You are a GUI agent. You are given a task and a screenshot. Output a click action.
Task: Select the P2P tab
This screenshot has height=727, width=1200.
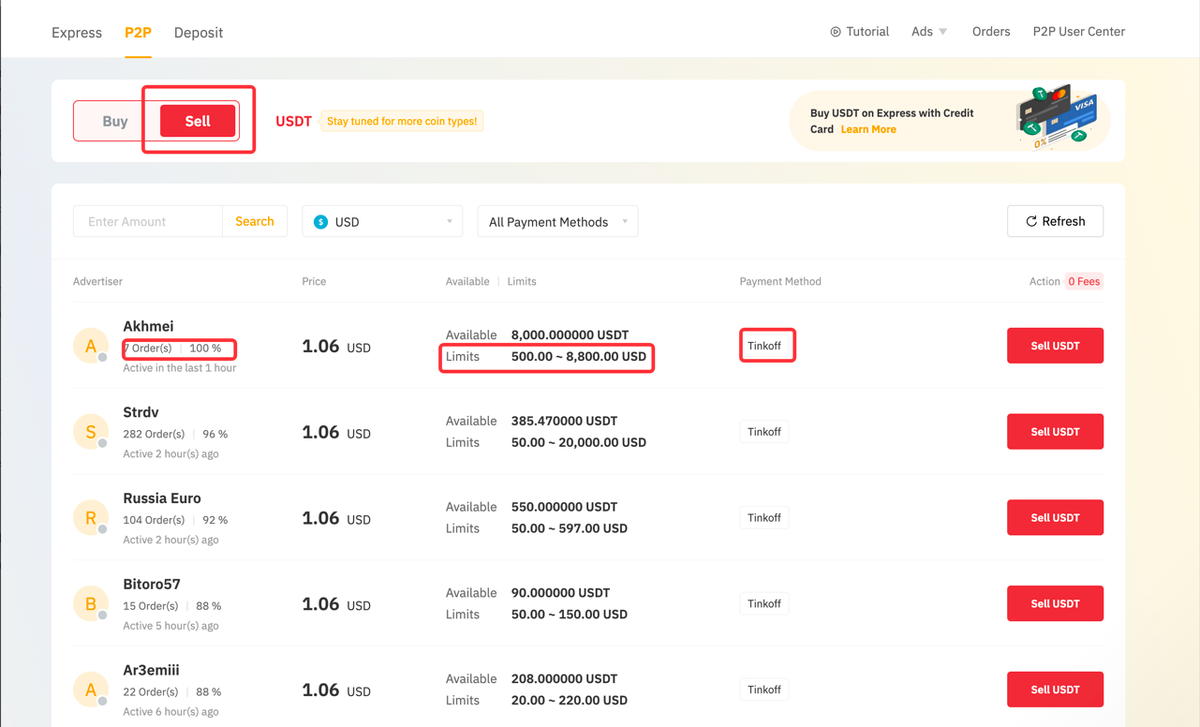coord(138,32)
